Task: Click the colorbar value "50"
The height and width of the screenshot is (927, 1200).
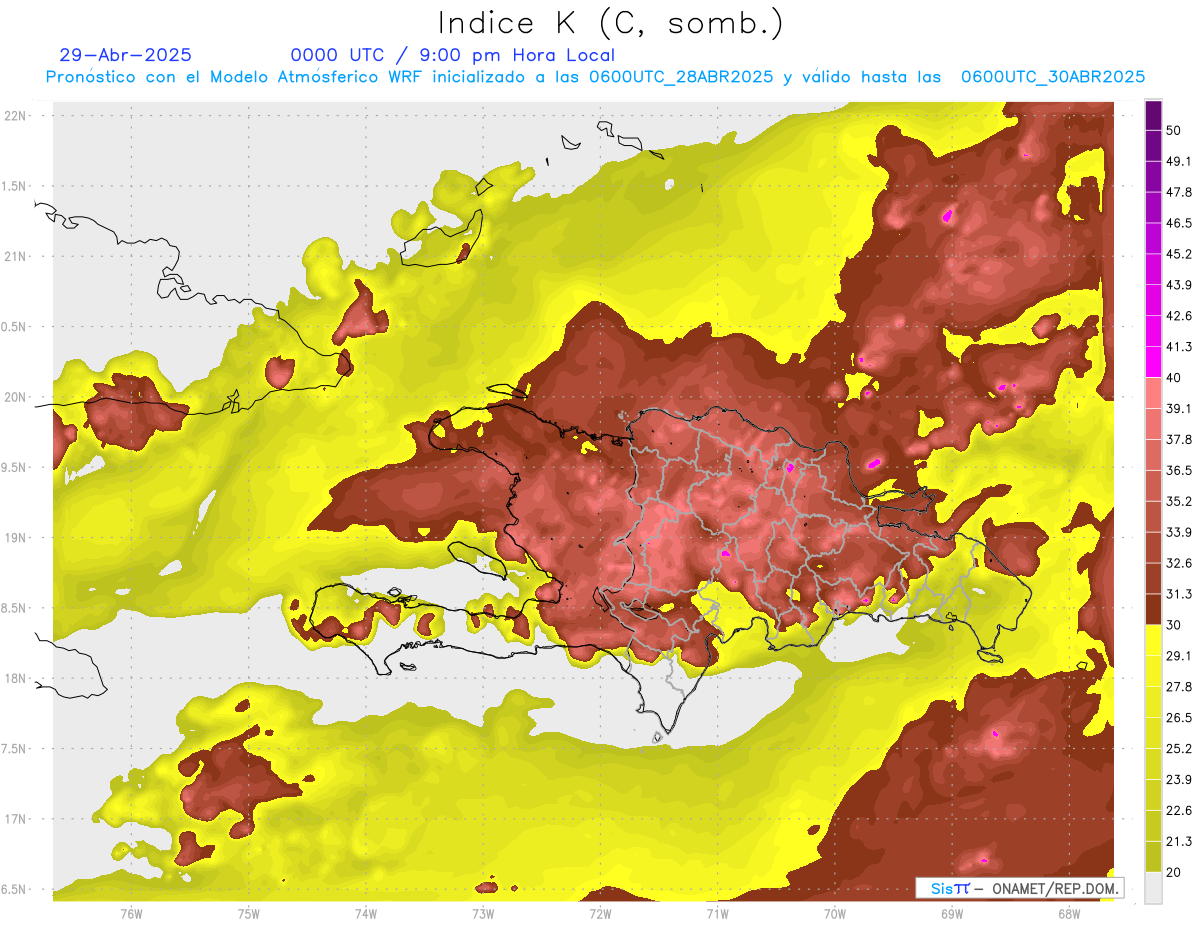Action: pyautogui.click(x=1173, y=130)
